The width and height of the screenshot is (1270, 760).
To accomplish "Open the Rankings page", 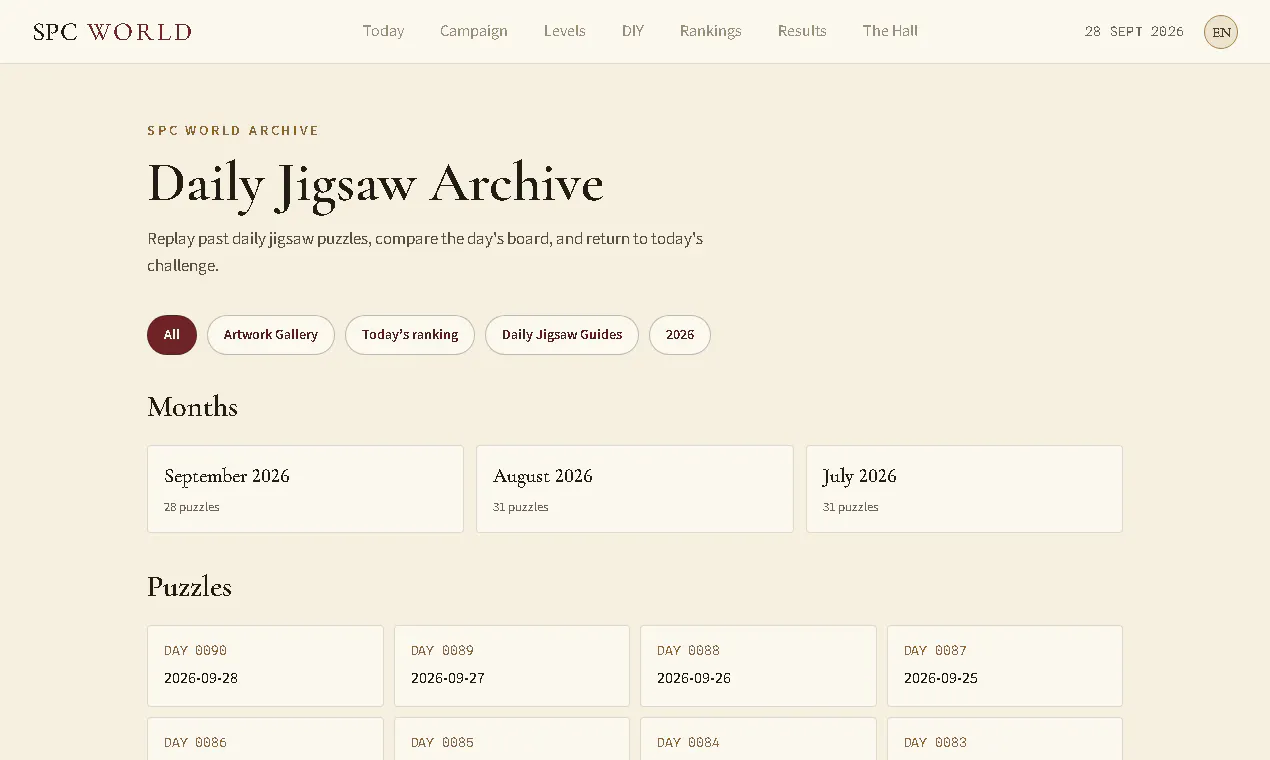I will [x=711, y=31].
